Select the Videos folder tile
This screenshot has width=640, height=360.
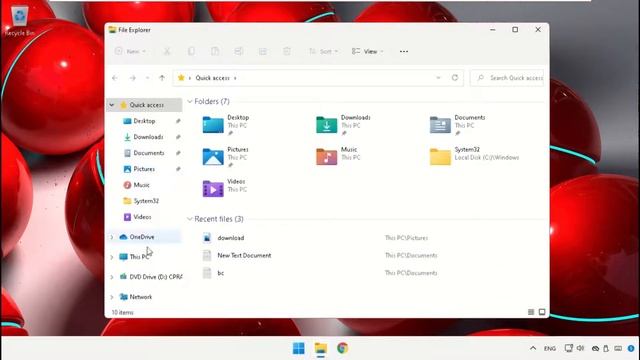pos(224,189)
